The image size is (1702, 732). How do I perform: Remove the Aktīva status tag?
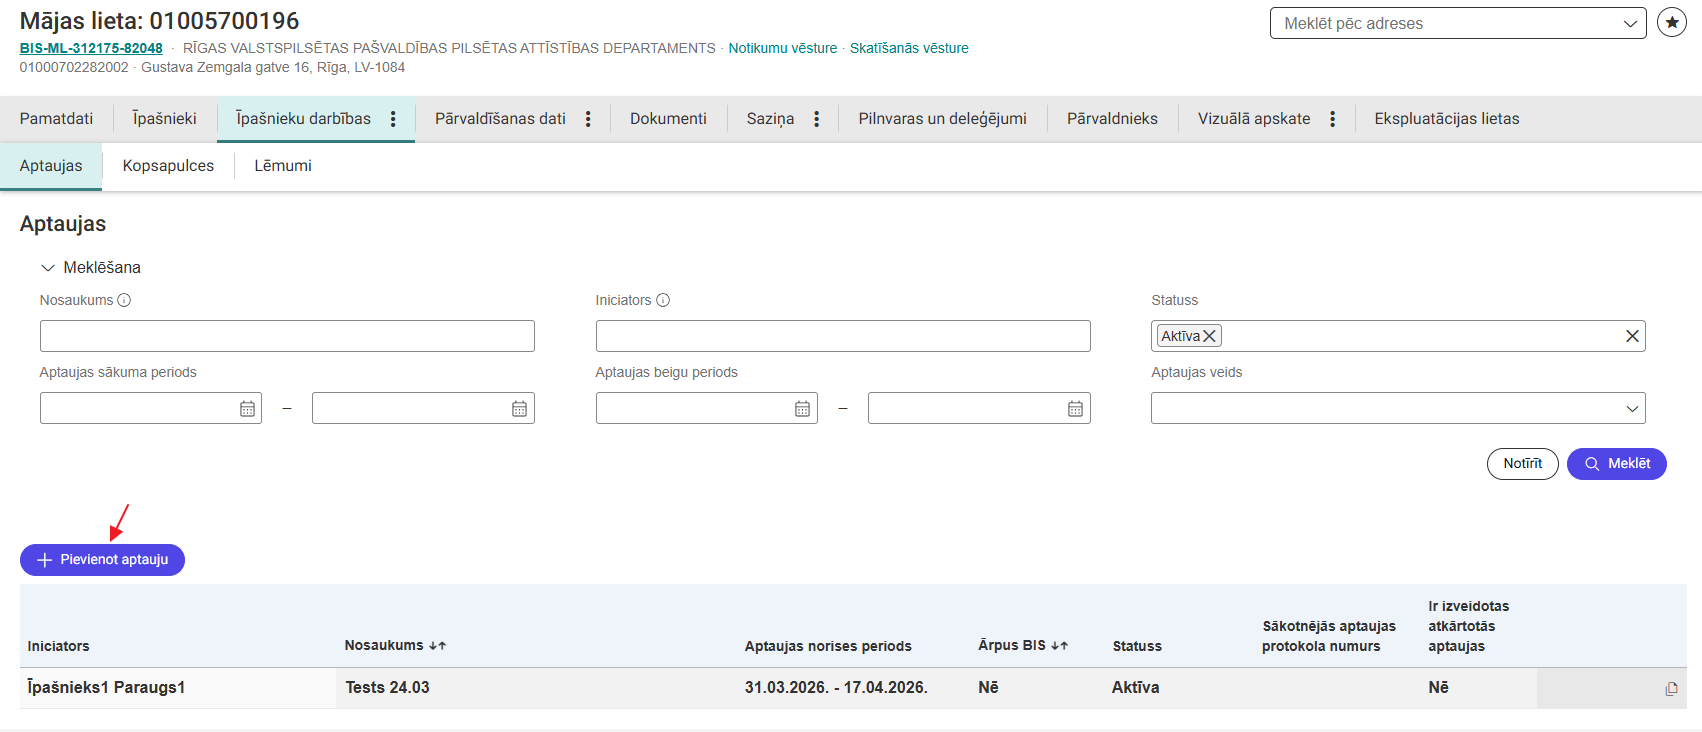pyautogui.click(x=1209, y=336)
